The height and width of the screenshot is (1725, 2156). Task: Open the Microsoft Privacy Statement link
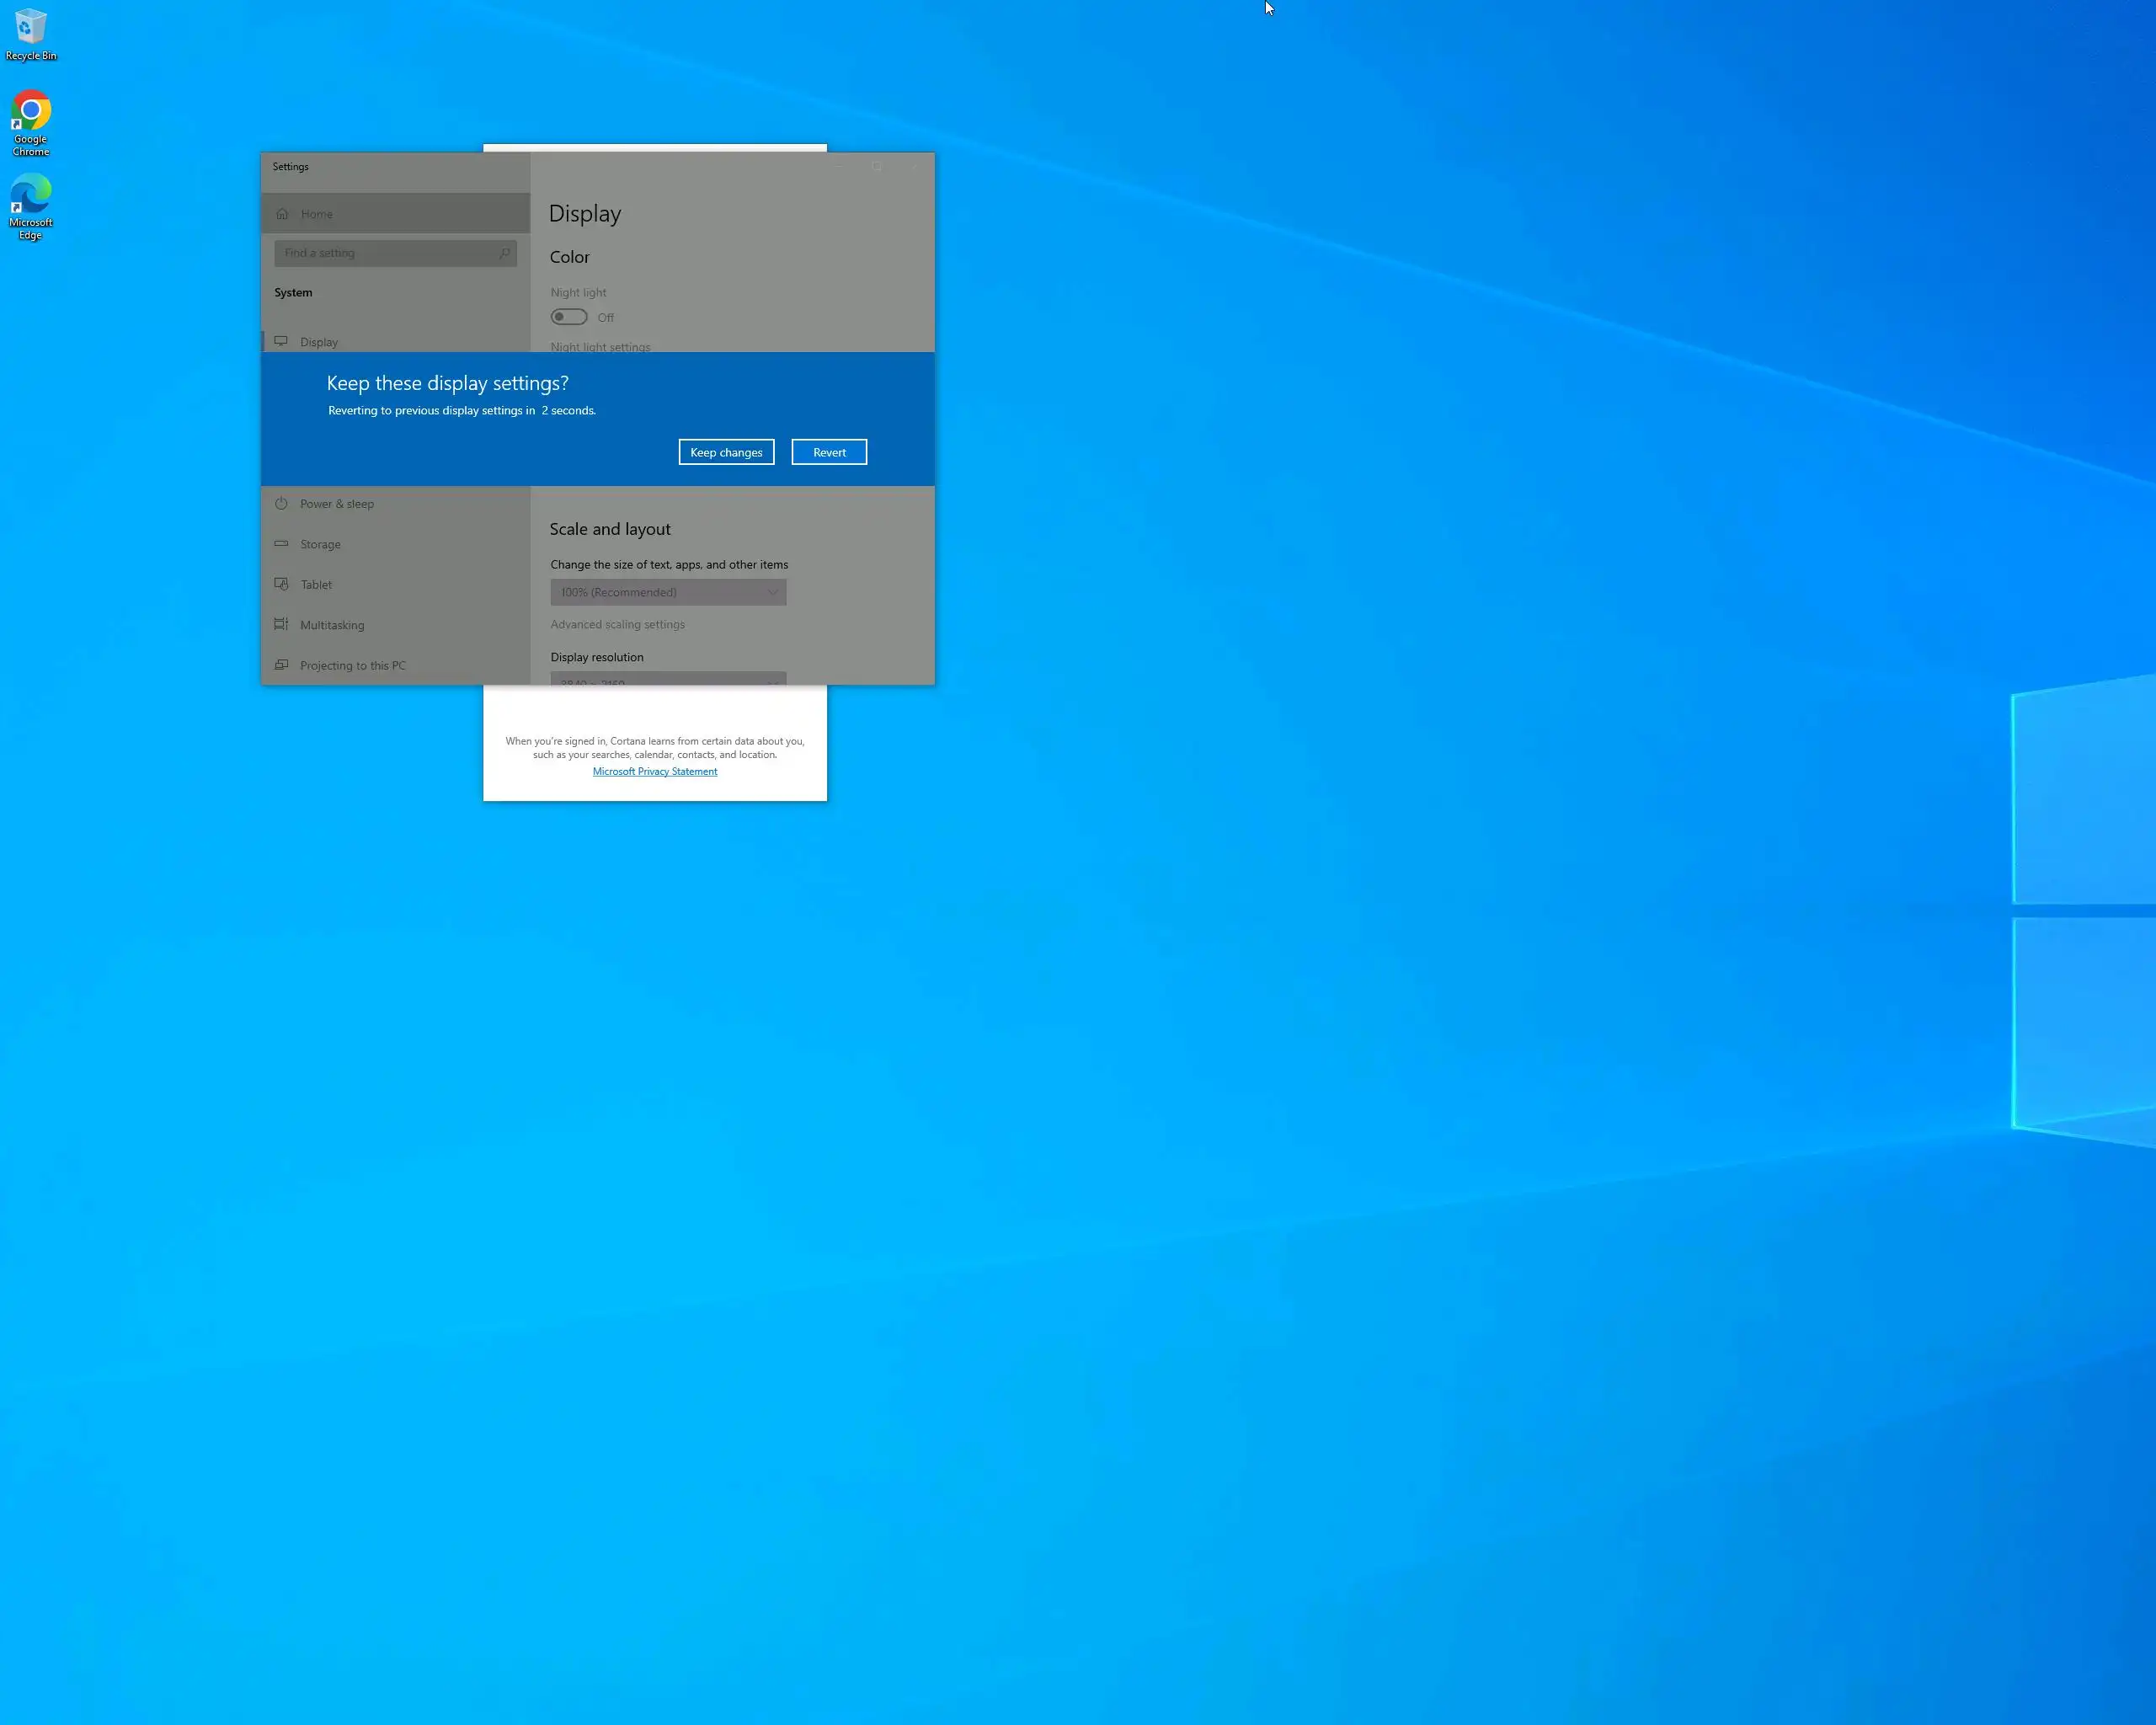655,771
